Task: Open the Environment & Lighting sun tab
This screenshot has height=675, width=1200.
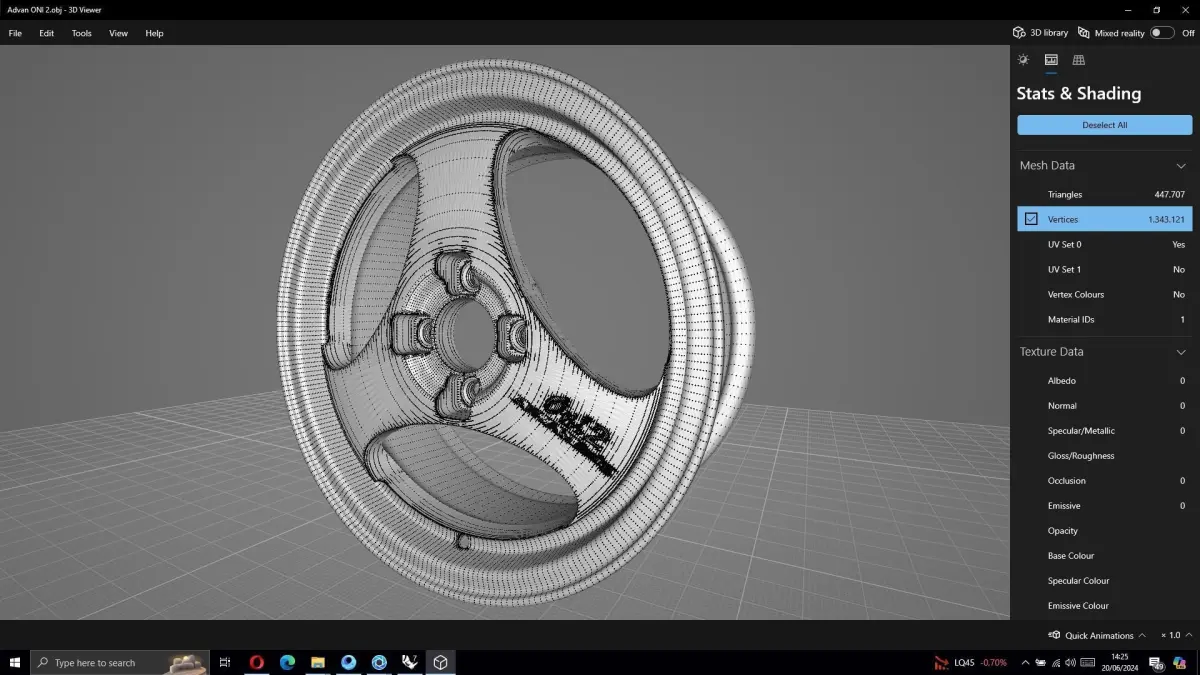Action: (1023, 60)
